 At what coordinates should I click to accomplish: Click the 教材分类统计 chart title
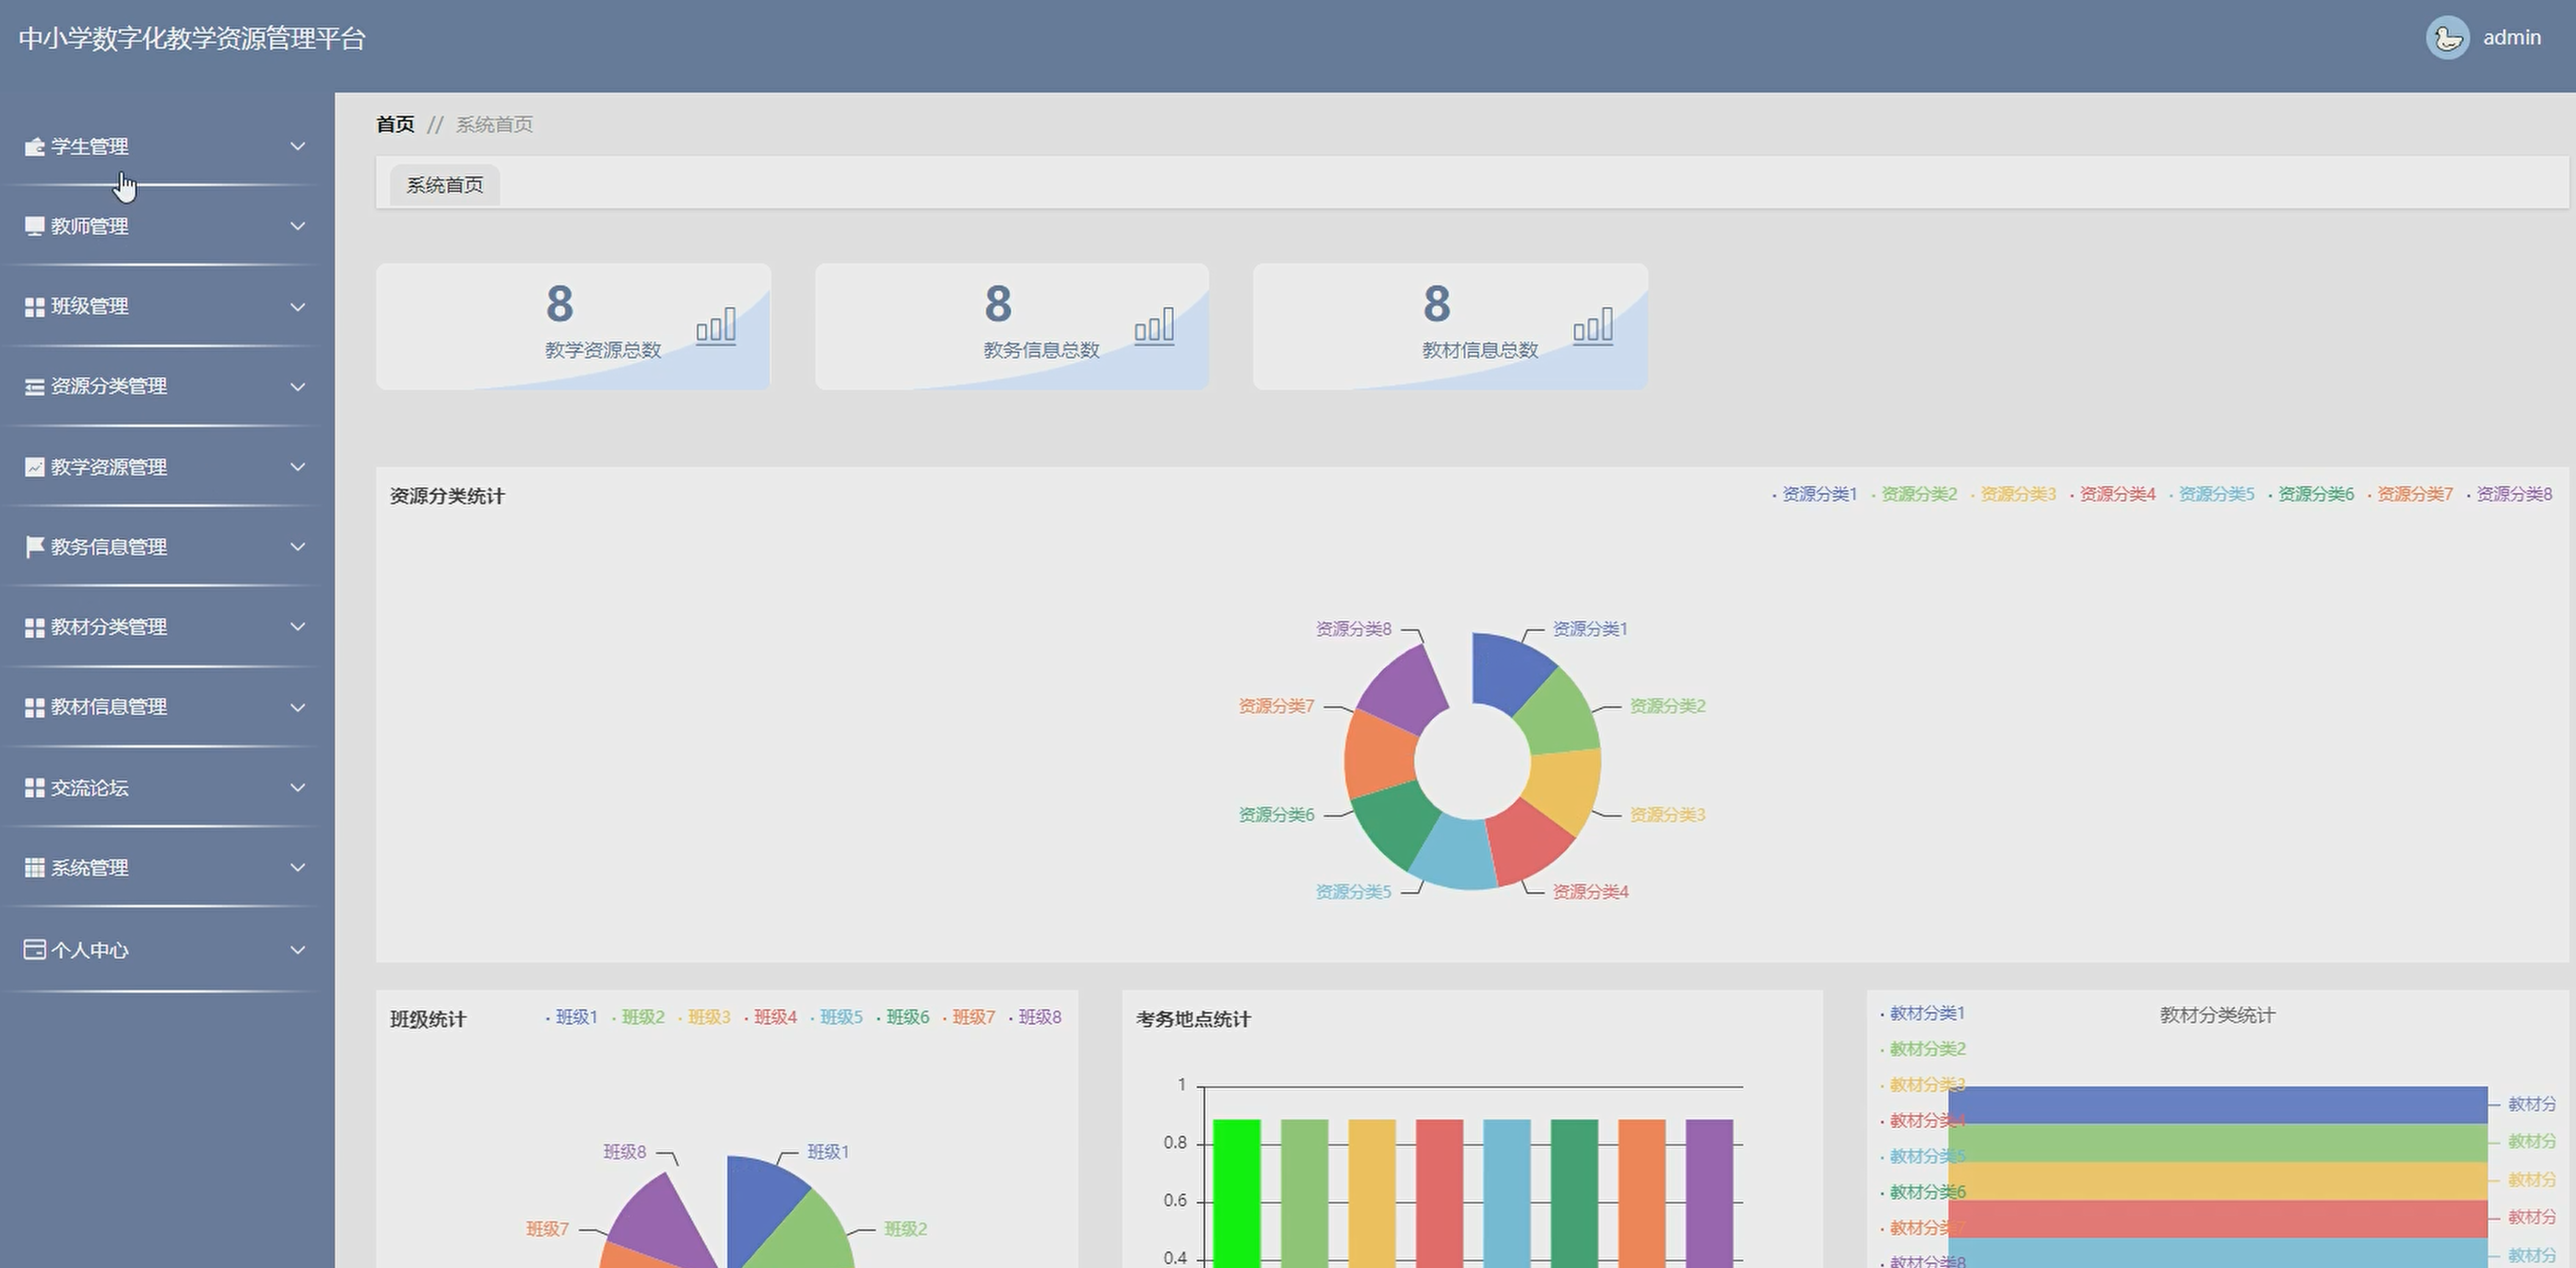(x=2217, y=1015)
